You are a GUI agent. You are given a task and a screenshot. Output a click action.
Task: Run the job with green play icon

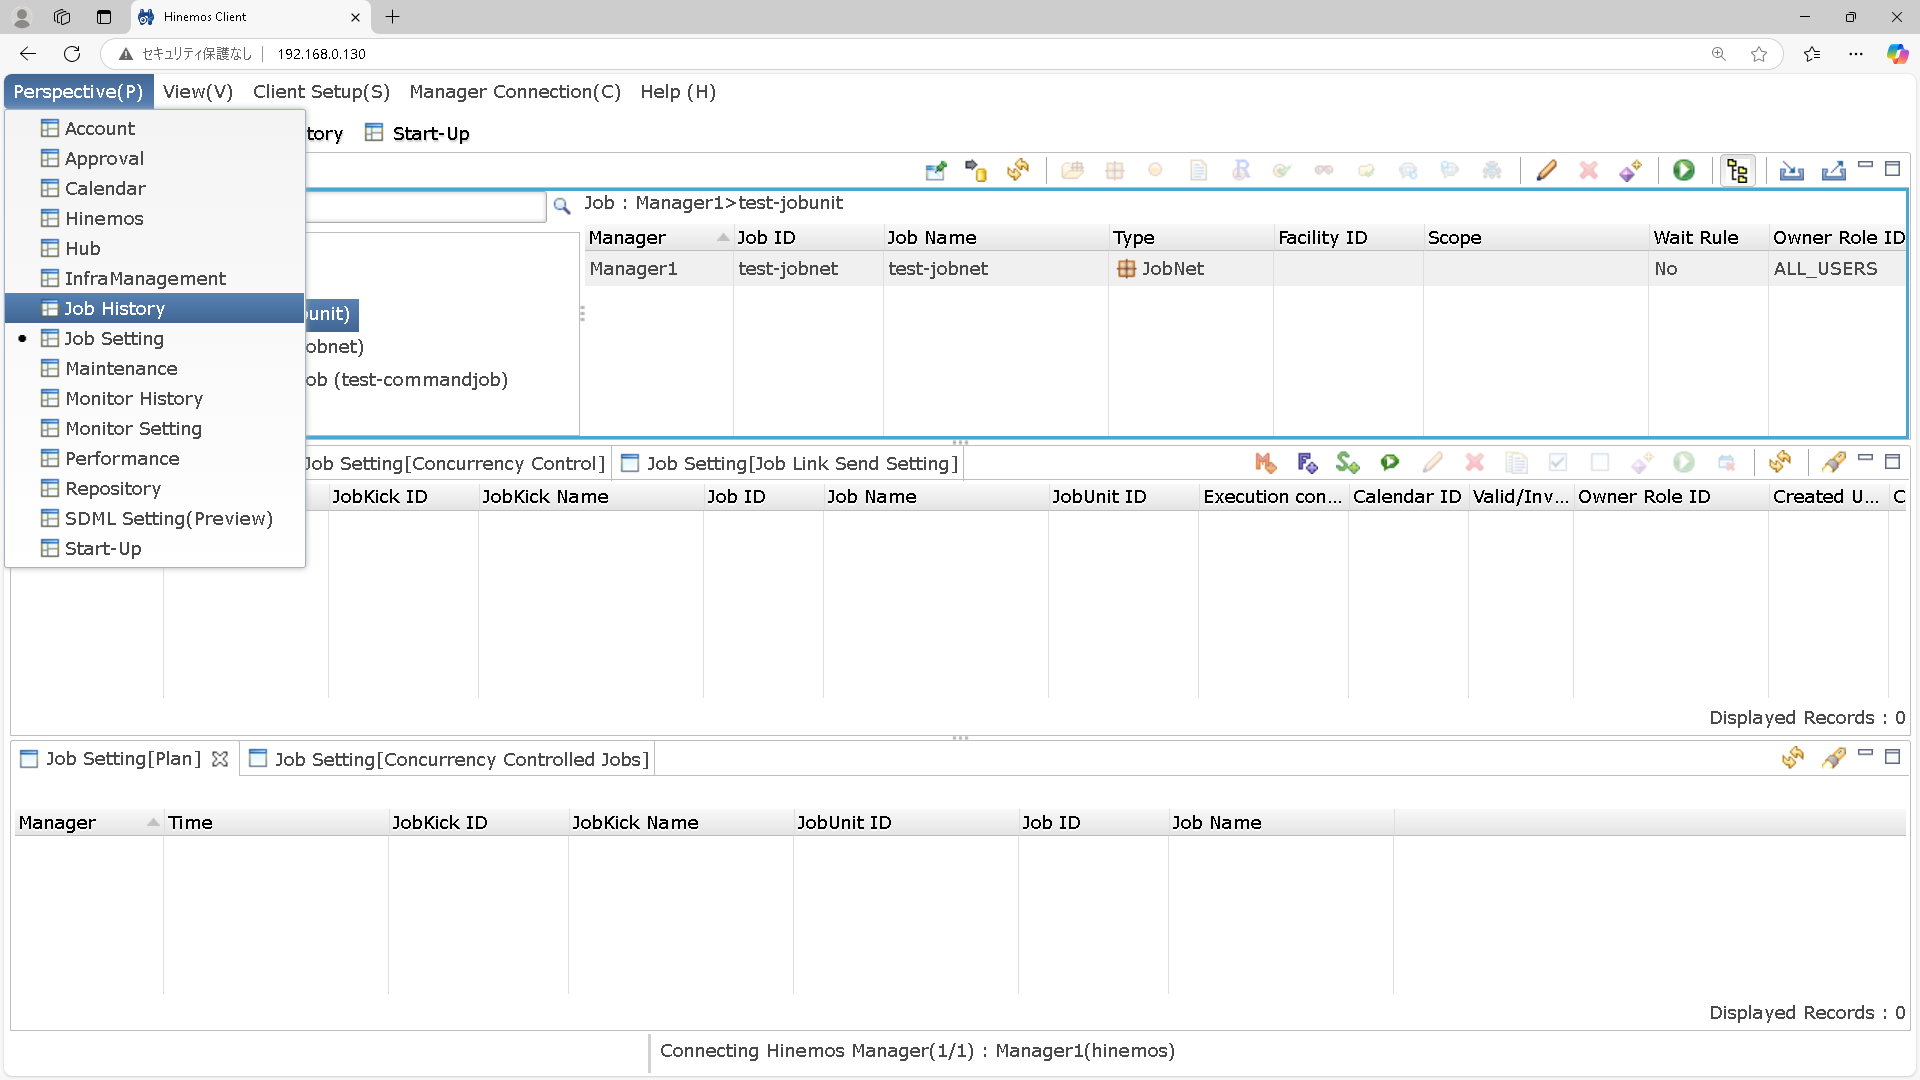coord(1684,171)
